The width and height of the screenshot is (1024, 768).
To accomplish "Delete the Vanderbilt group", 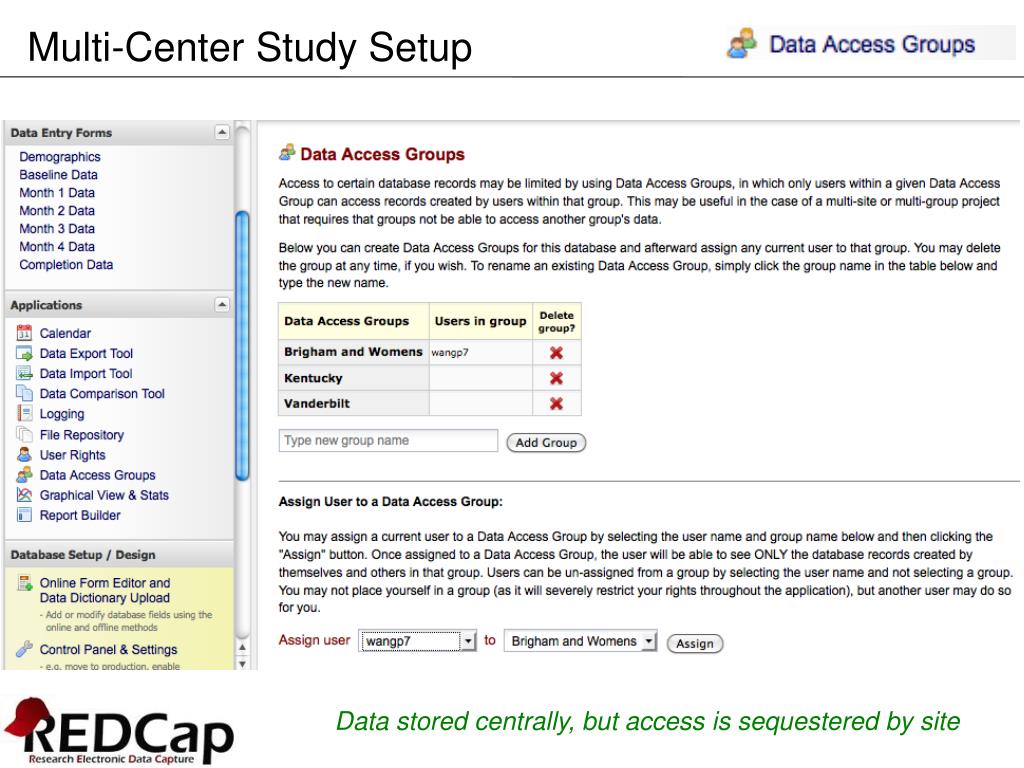I will click(x=556, y=404).
